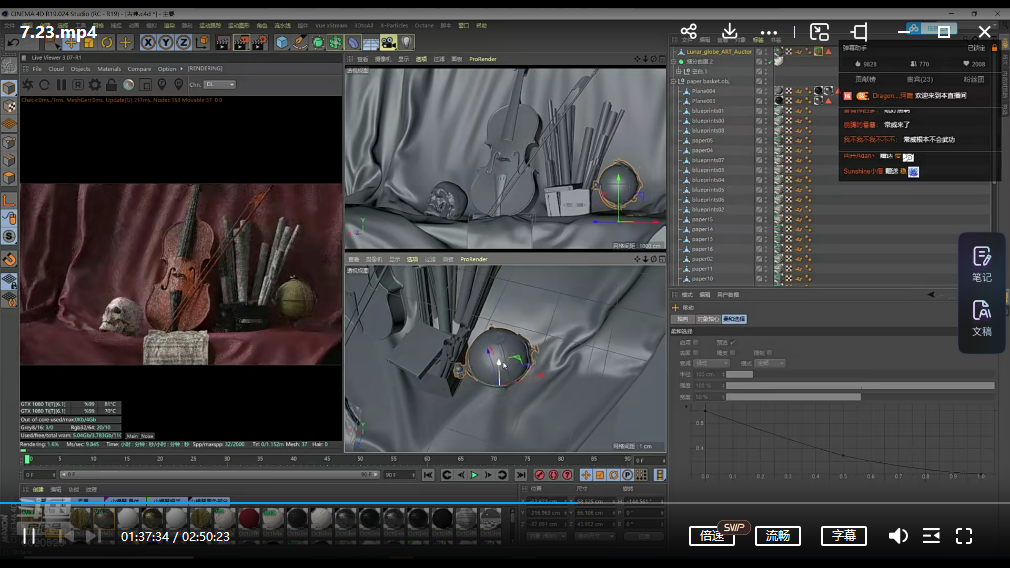Screen dimensions: 1010x568
Task: Open Live Viewer Compare menu
Action: (139, 69)
